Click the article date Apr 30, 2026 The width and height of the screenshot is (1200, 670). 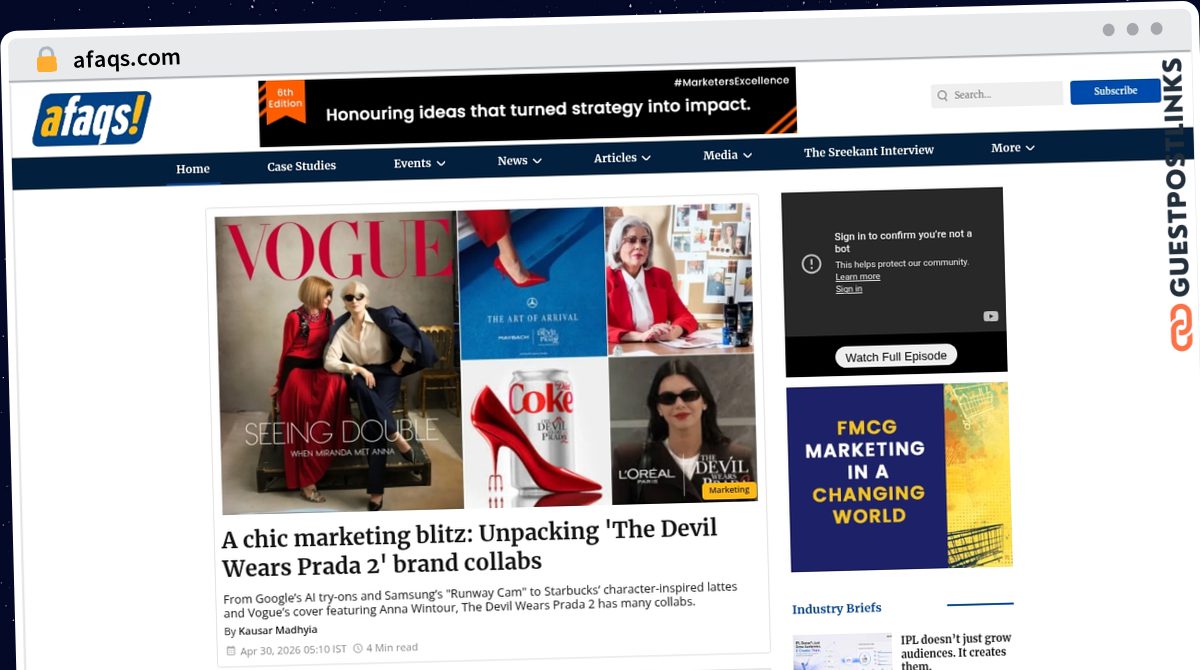(x=293, y=649)
